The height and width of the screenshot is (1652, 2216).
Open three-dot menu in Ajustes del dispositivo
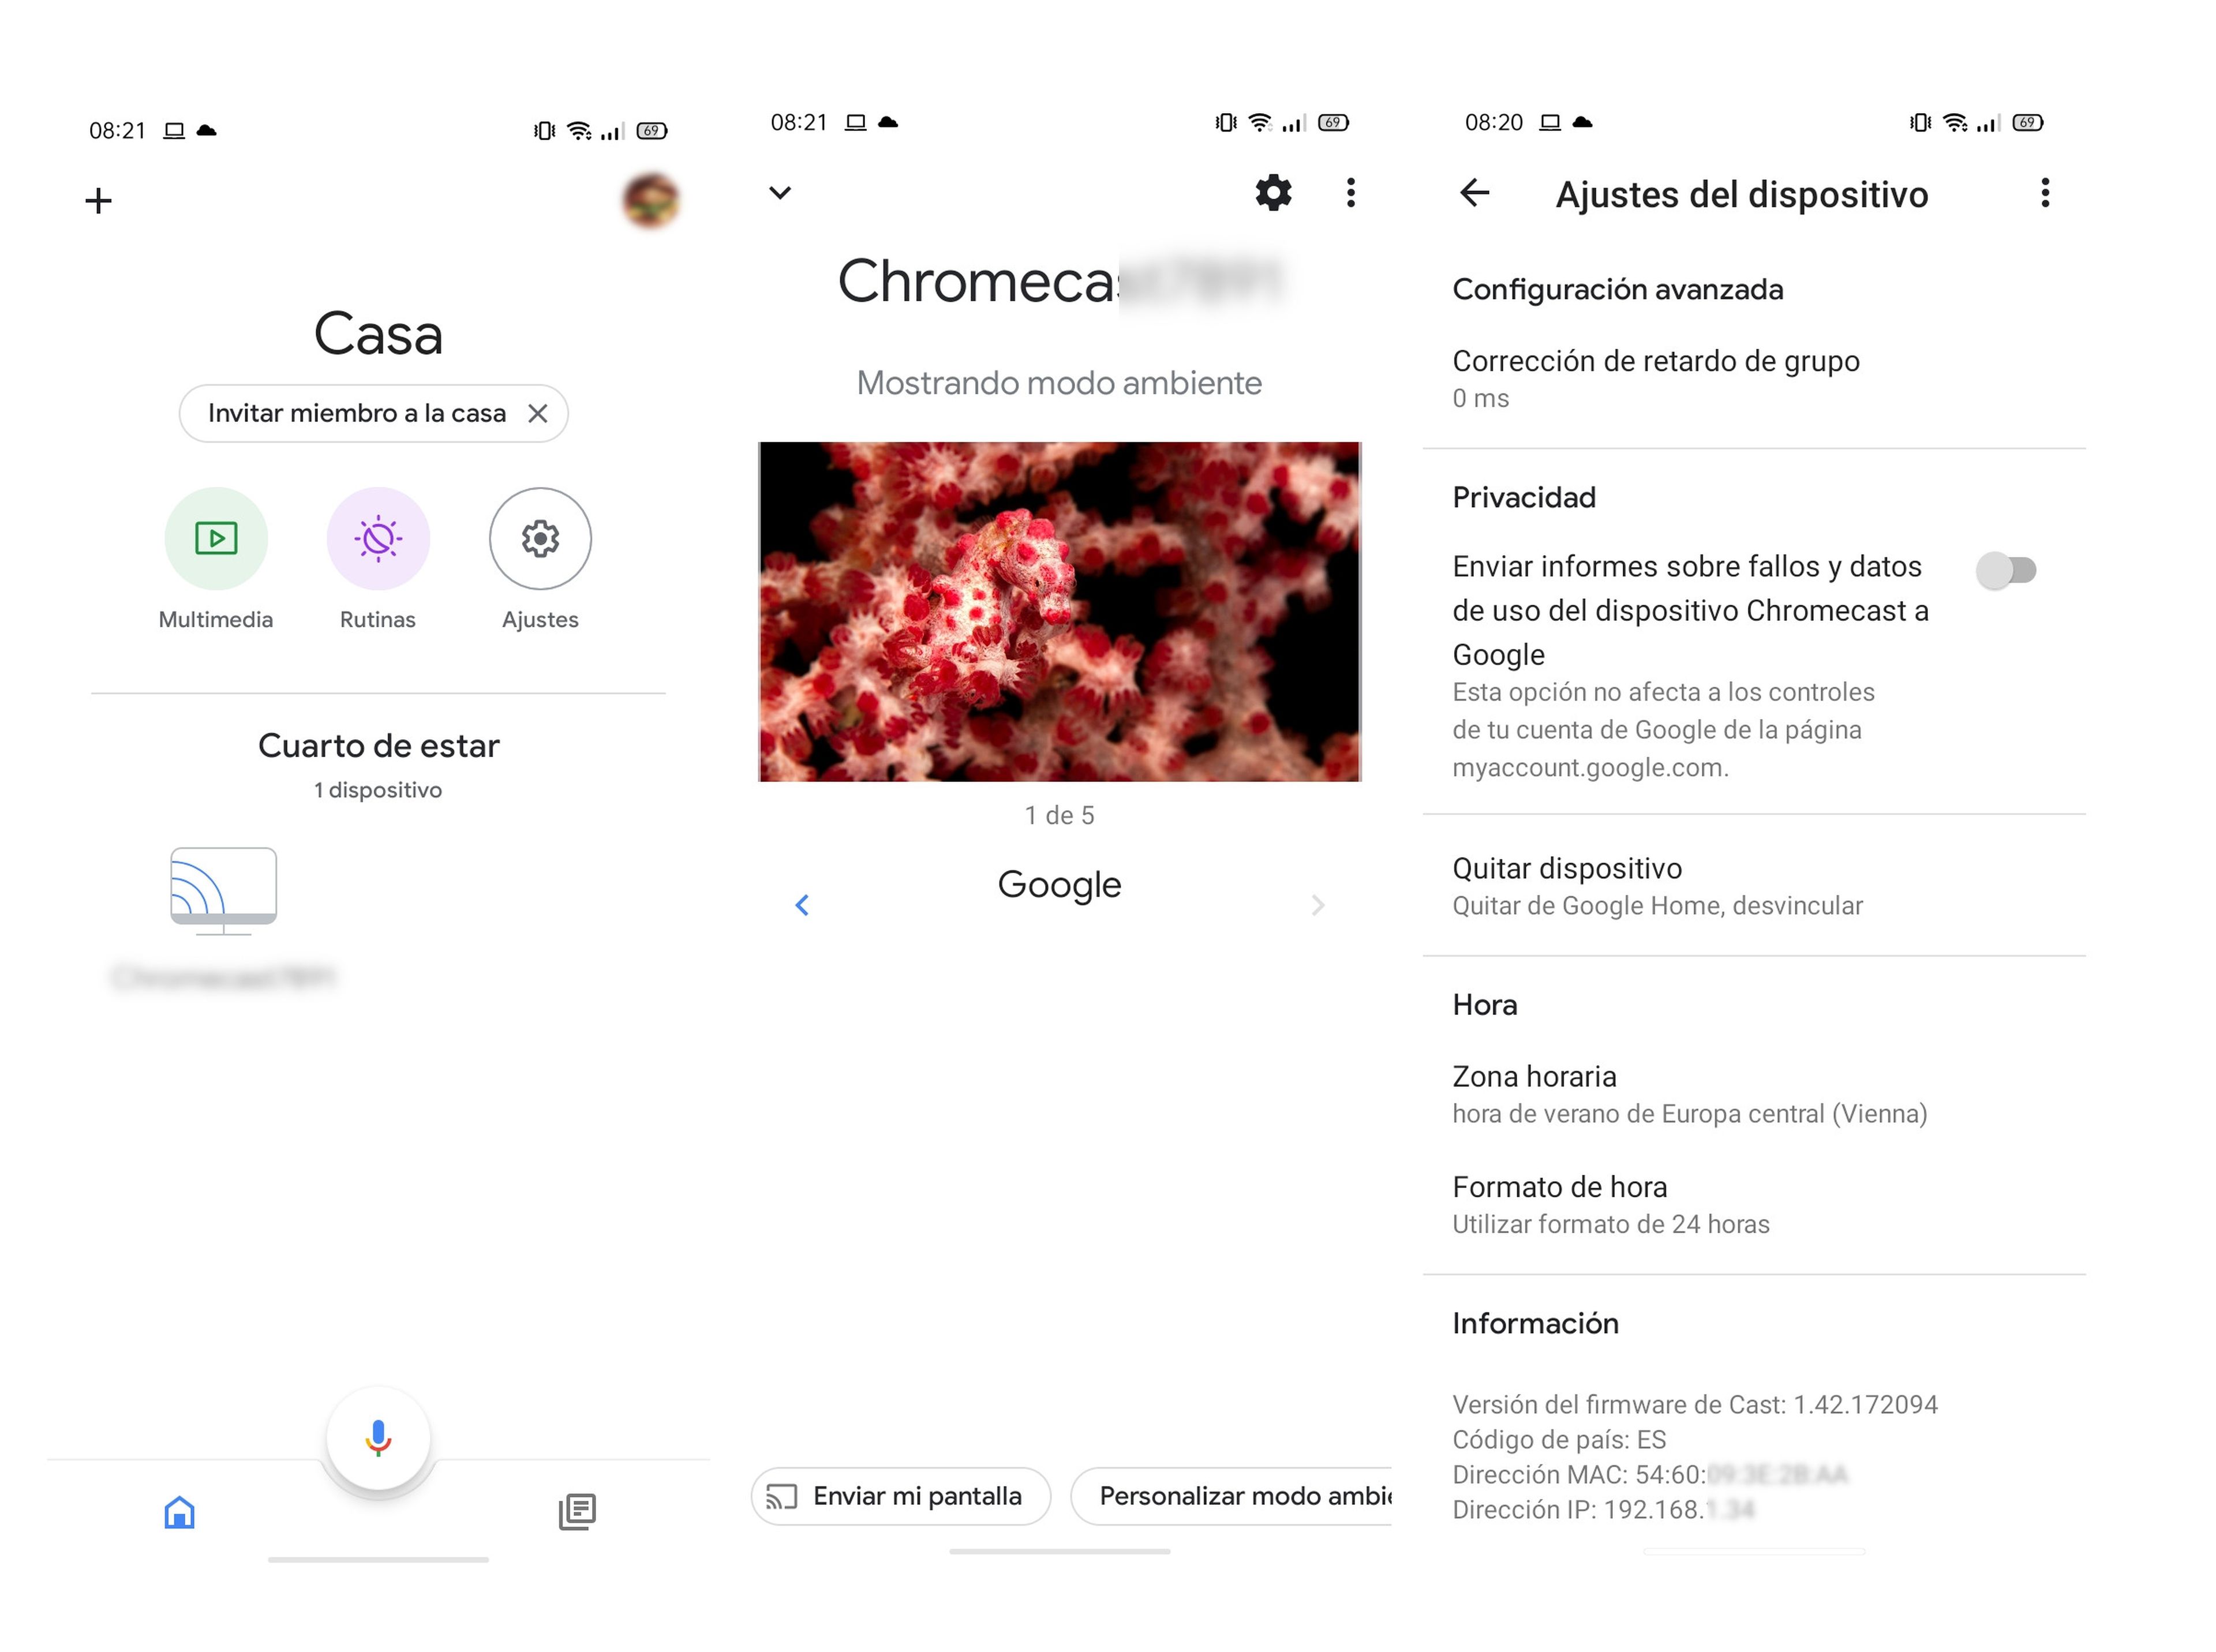point(2044,192)
